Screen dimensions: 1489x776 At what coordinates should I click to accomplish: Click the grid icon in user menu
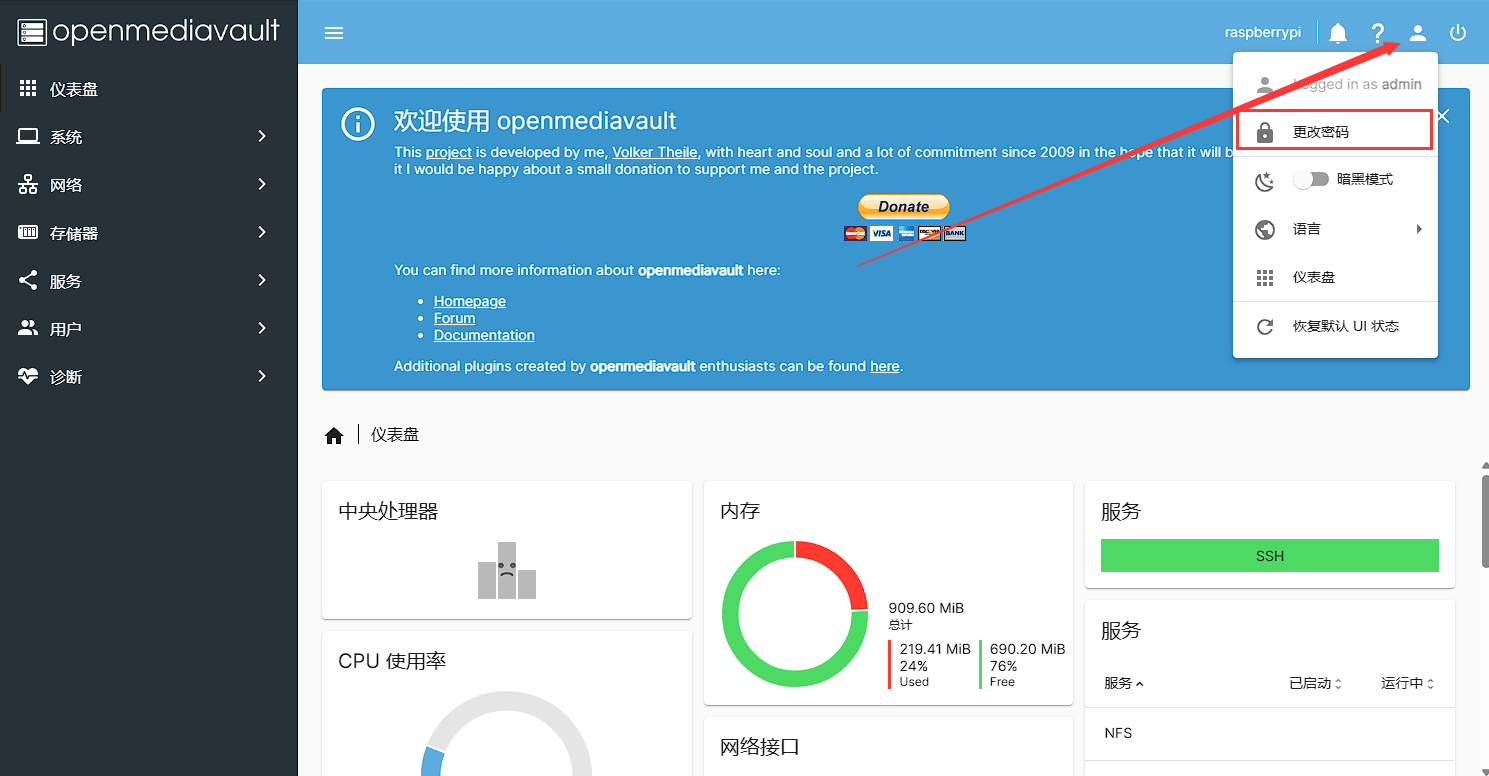1265,278
